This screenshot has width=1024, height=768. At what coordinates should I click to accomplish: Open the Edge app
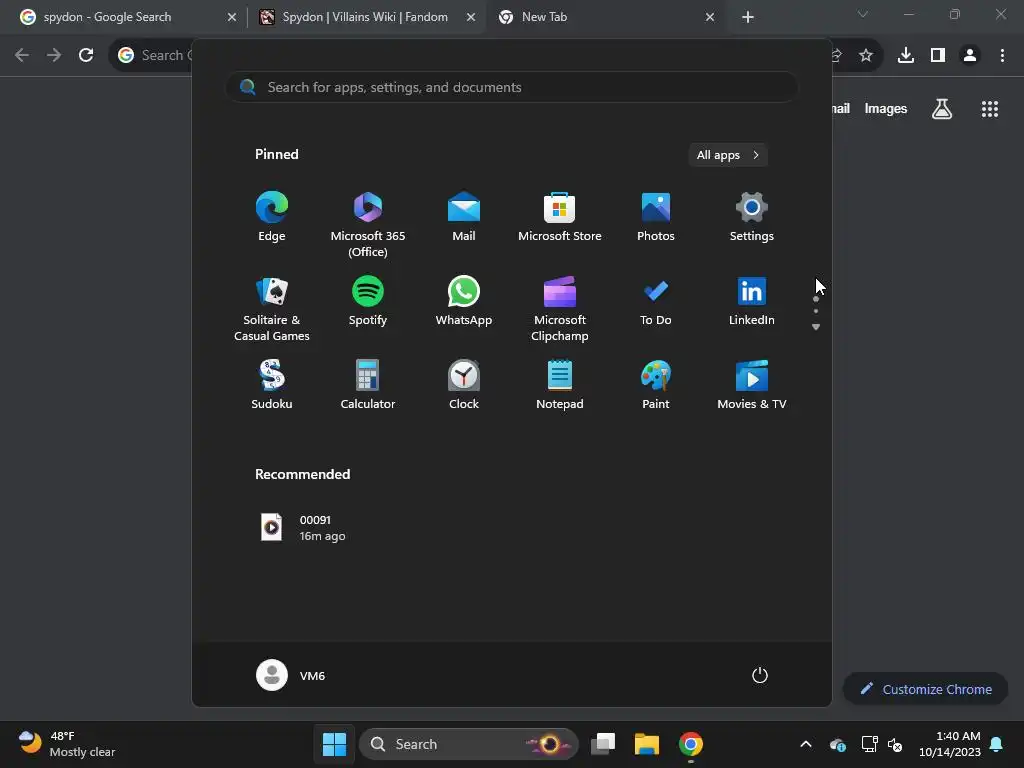pyautogui.click(x=272, y=217)
